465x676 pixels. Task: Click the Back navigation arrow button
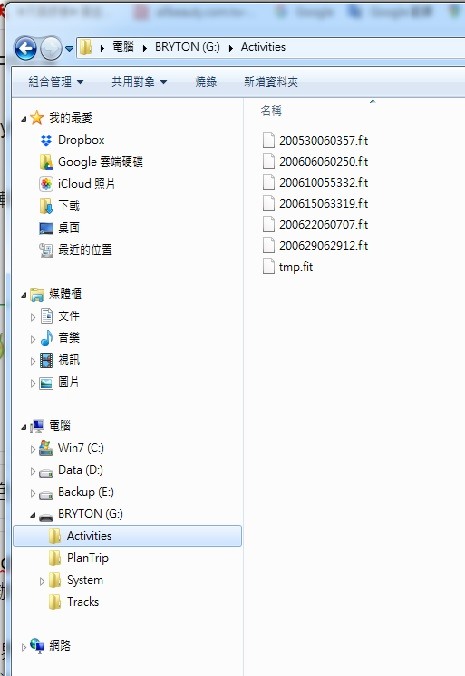25,48
